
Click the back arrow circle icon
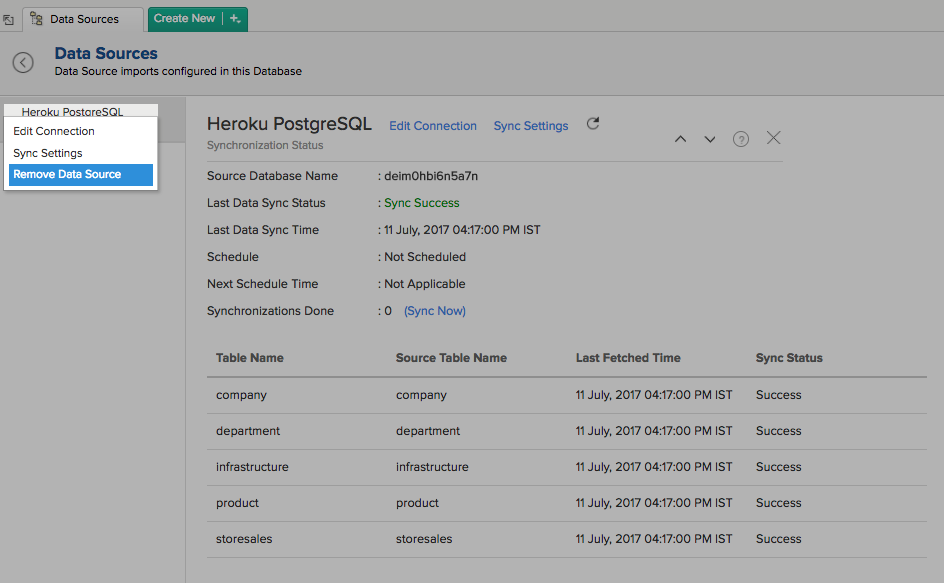point(23,62)
